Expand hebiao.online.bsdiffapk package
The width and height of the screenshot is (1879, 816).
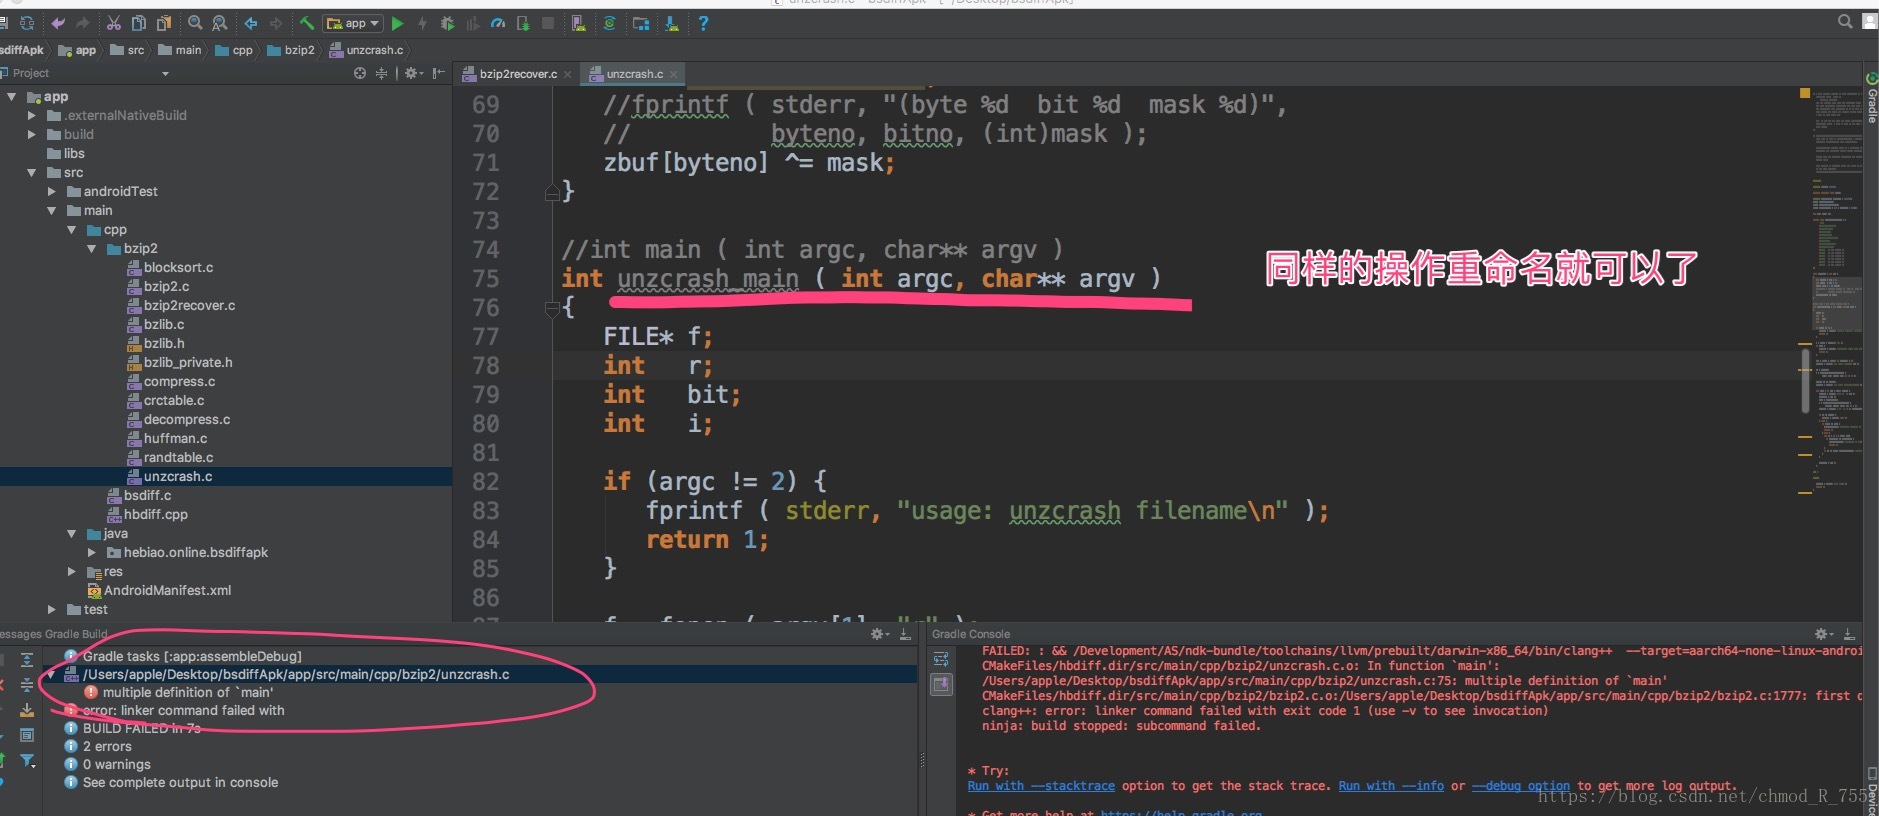(92, 553)
